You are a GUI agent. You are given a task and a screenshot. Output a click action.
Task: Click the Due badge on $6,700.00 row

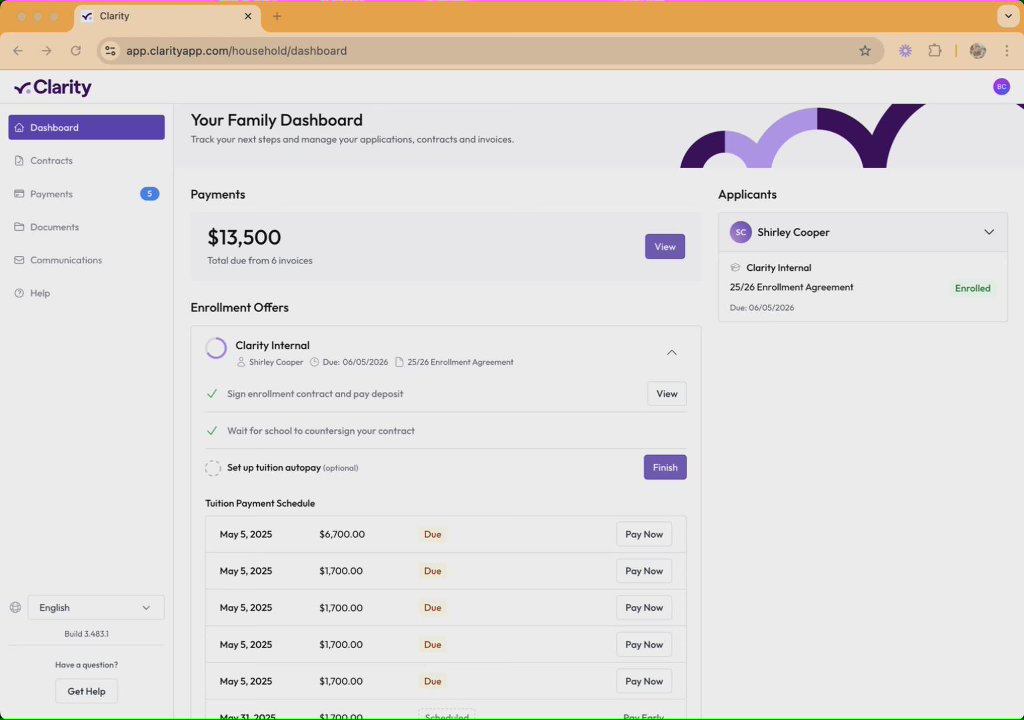tap(432, 534)
